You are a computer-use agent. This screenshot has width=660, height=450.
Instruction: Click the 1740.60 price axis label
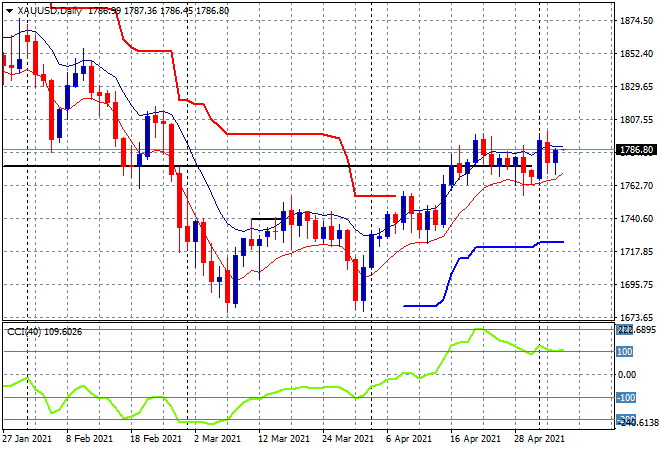pyautogui.click(x=637, y=218)
